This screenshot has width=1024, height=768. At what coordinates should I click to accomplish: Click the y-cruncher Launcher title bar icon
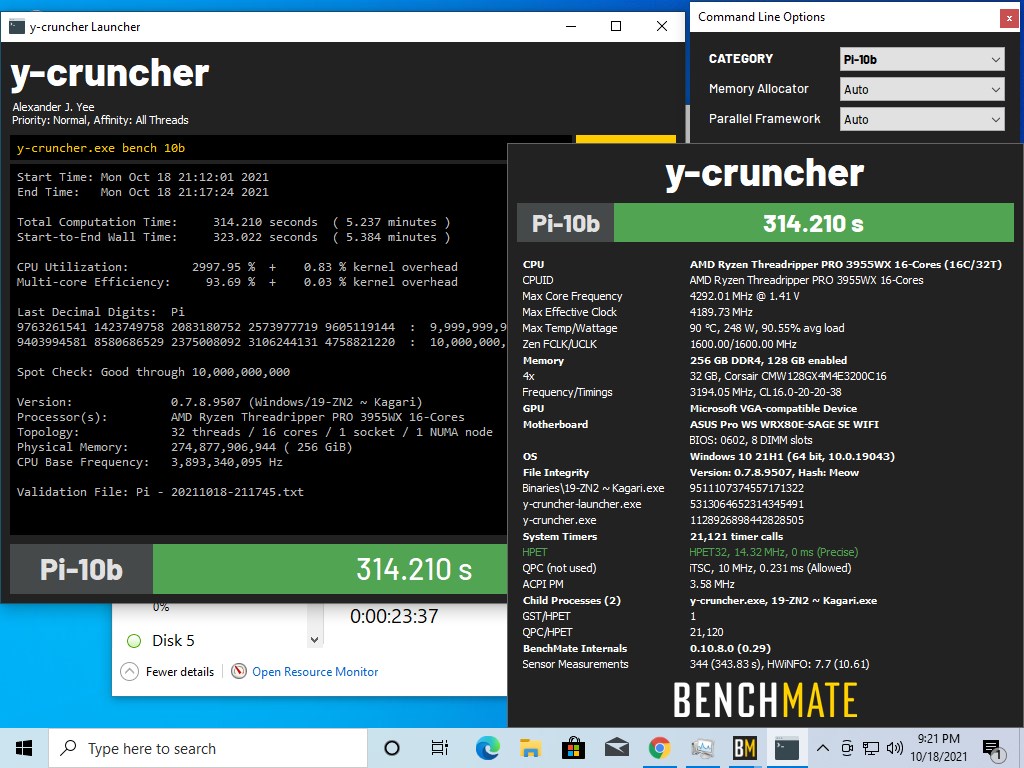17,27
